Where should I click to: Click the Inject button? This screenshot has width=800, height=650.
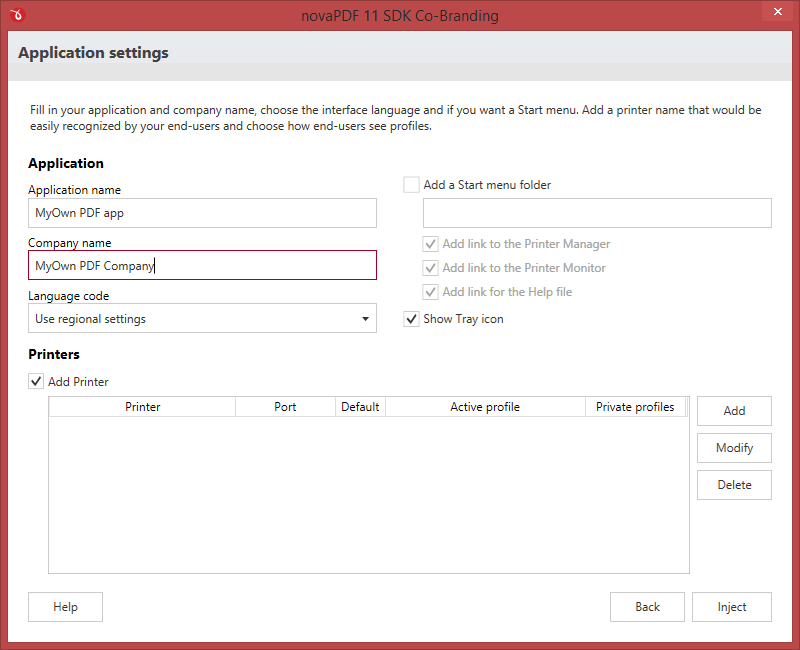[732, 607]
